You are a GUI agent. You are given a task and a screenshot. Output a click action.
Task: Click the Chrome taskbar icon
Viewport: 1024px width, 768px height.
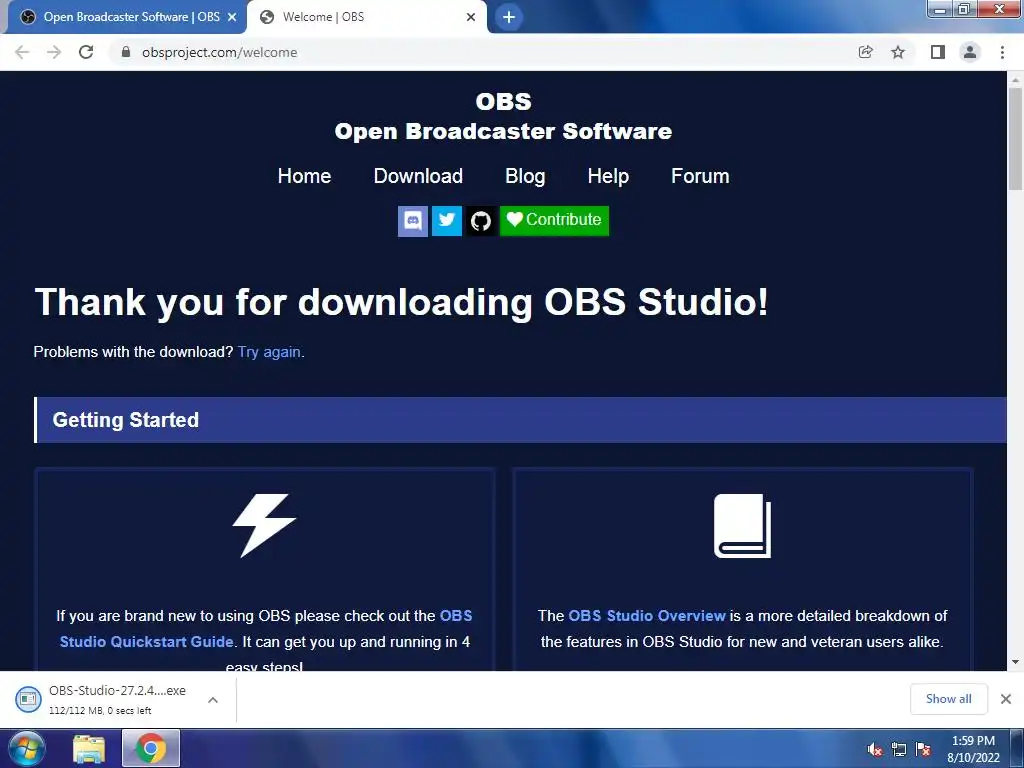point(151,749)
